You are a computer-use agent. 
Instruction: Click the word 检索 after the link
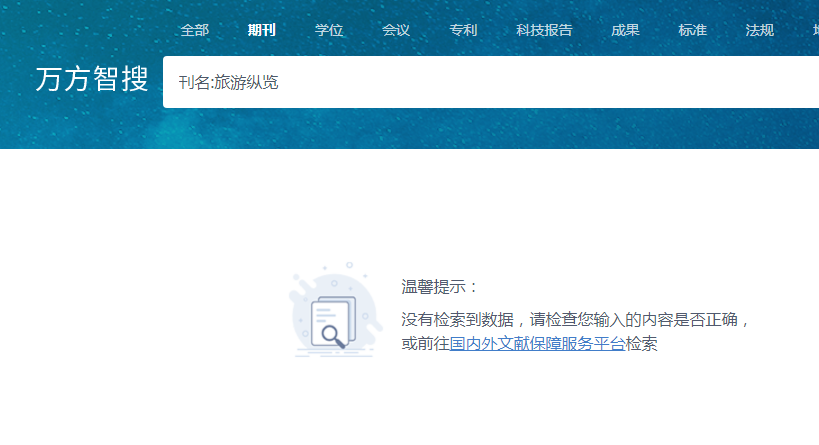(x=642, y=344)
